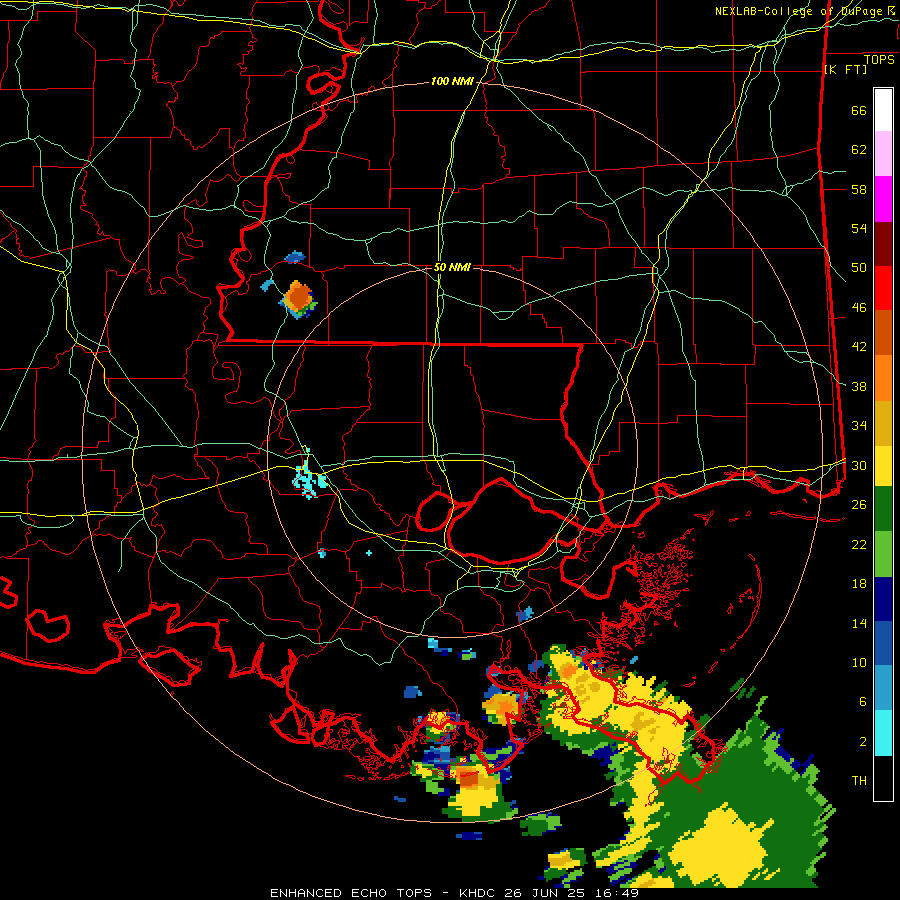Screen dimensions: 900x900
Task: Click the '46' legend value
Action: pyautogui.click(x=859, y=308)
